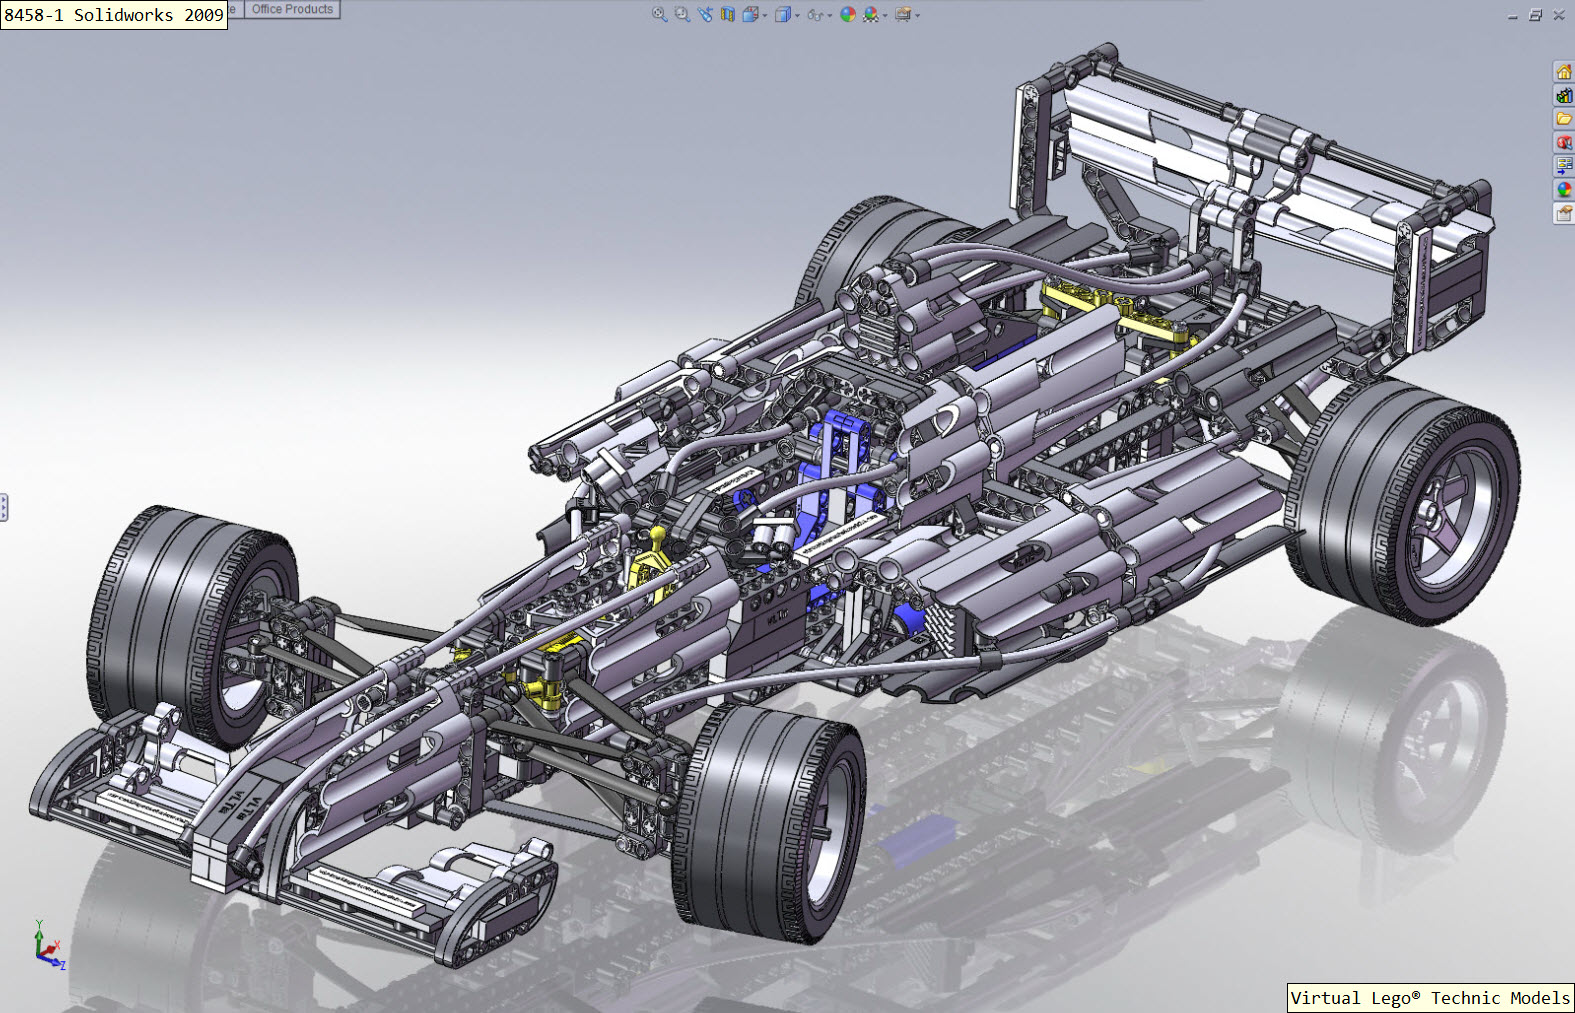Screen dimensions: 1575x1013
Task: Show the View Palette pane
Action: 1563,166
